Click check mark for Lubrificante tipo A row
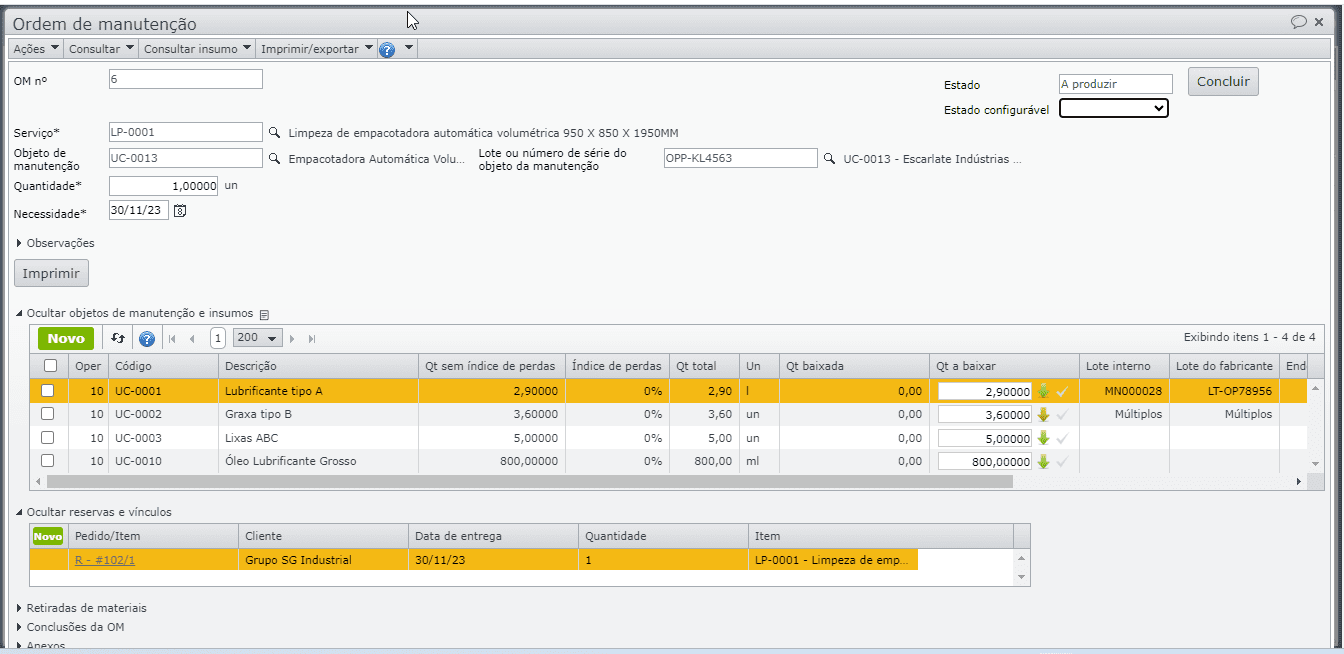Viewport: 1344px width, 654px height. 1062,391
